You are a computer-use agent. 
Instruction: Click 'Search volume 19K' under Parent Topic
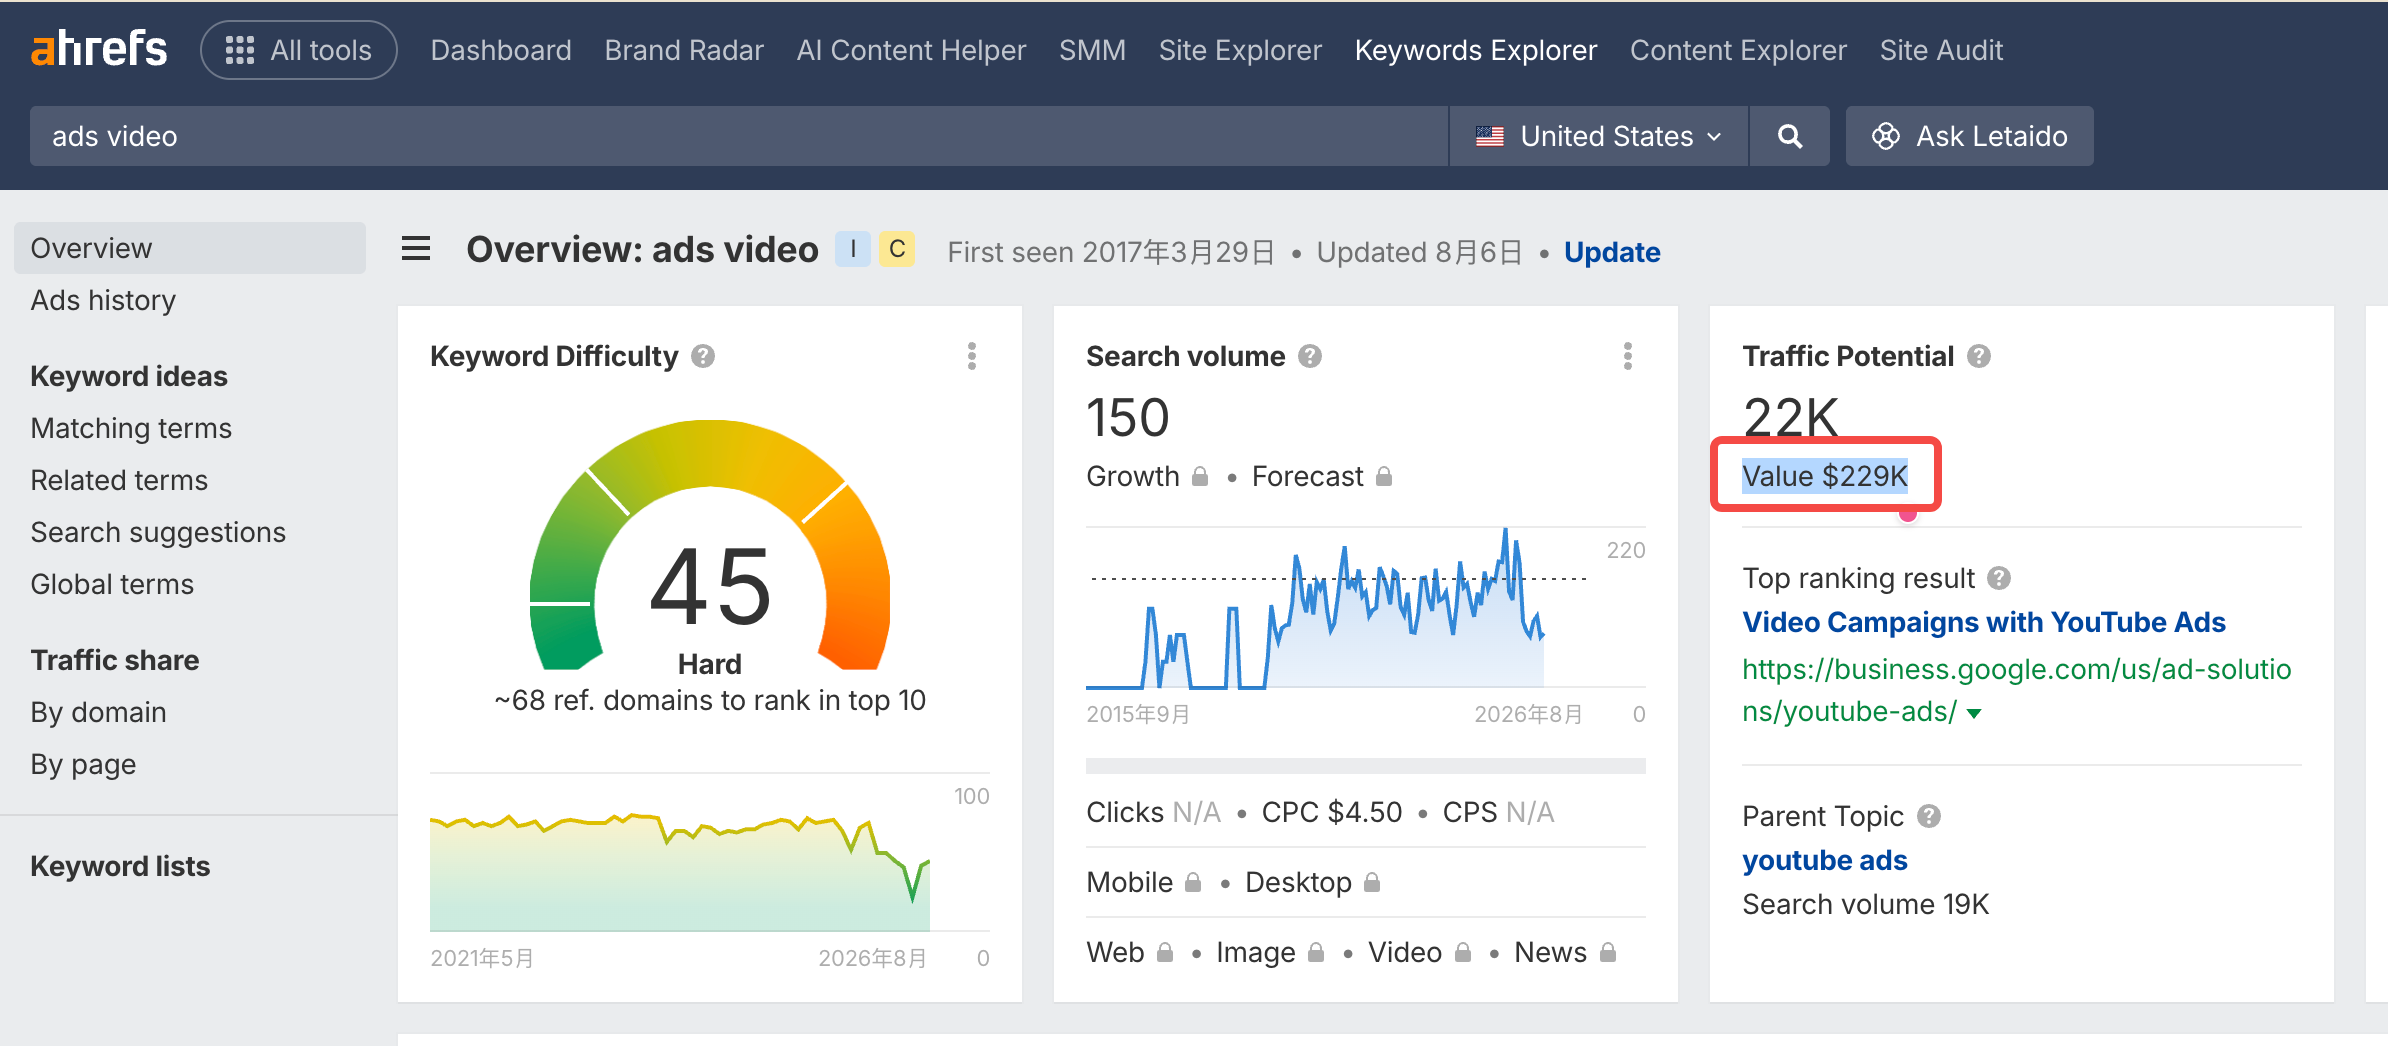[1866, 904]
